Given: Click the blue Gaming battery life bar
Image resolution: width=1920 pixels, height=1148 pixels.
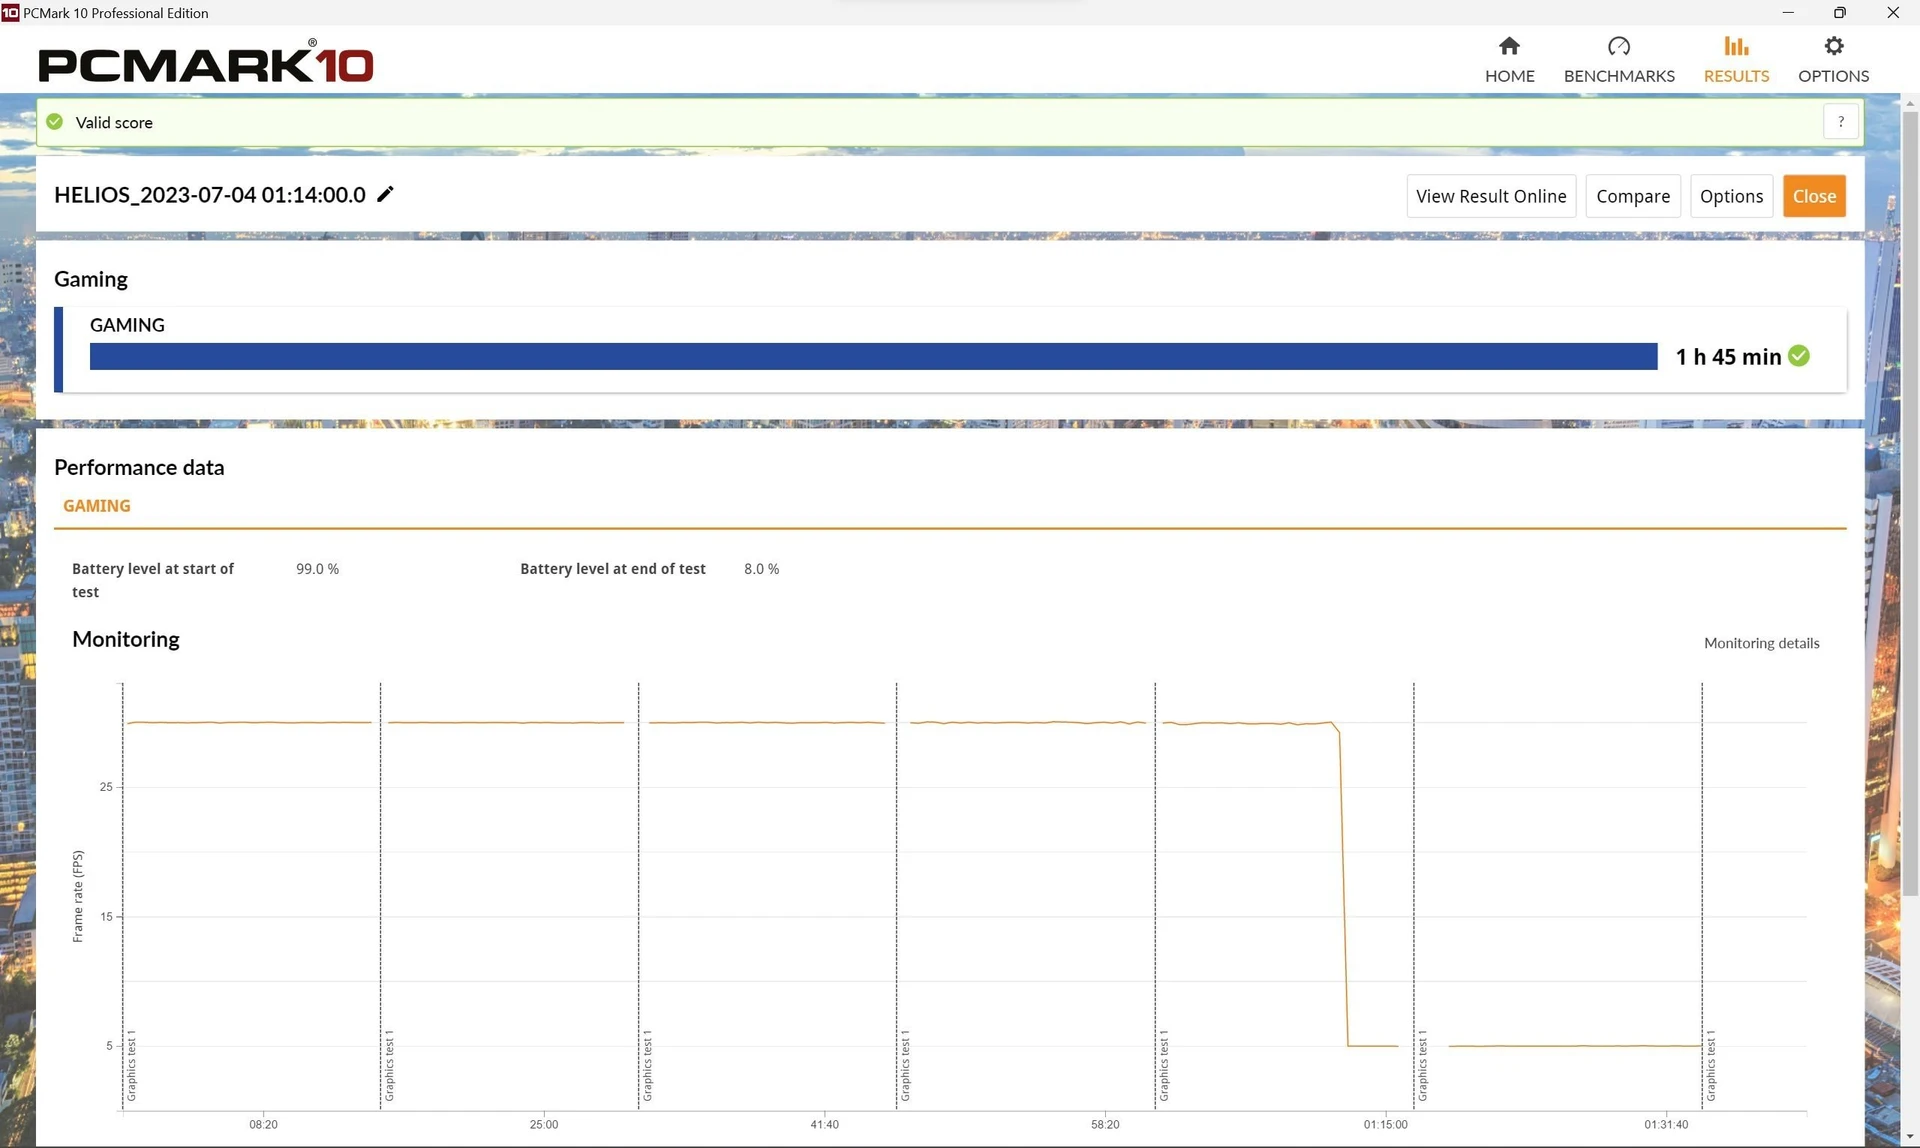Looking at the screenshot, I should point(873,356).
